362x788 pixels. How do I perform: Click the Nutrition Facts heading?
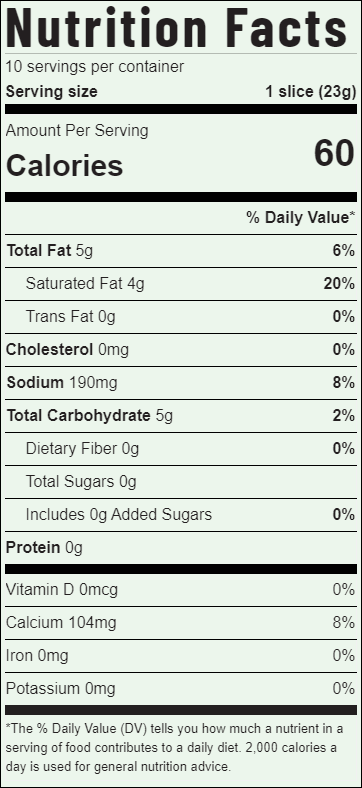pyautogui.click(x=176, y=27)
